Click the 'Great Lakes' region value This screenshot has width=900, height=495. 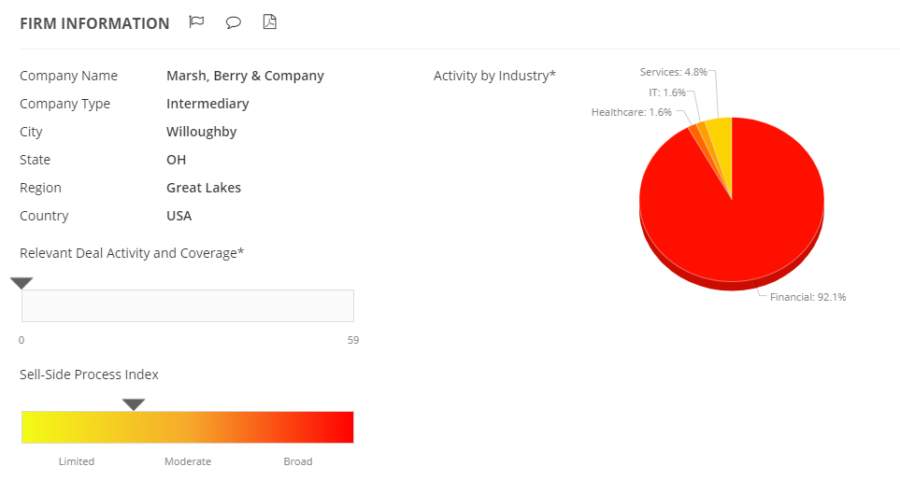pos(204,188)
